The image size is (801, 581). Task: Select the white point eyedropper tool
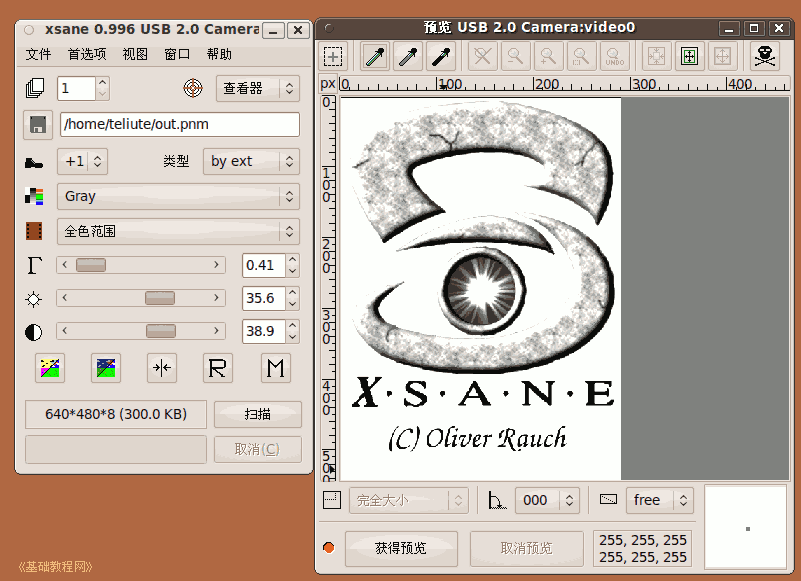pyautogui.click(x=376, y=56)
